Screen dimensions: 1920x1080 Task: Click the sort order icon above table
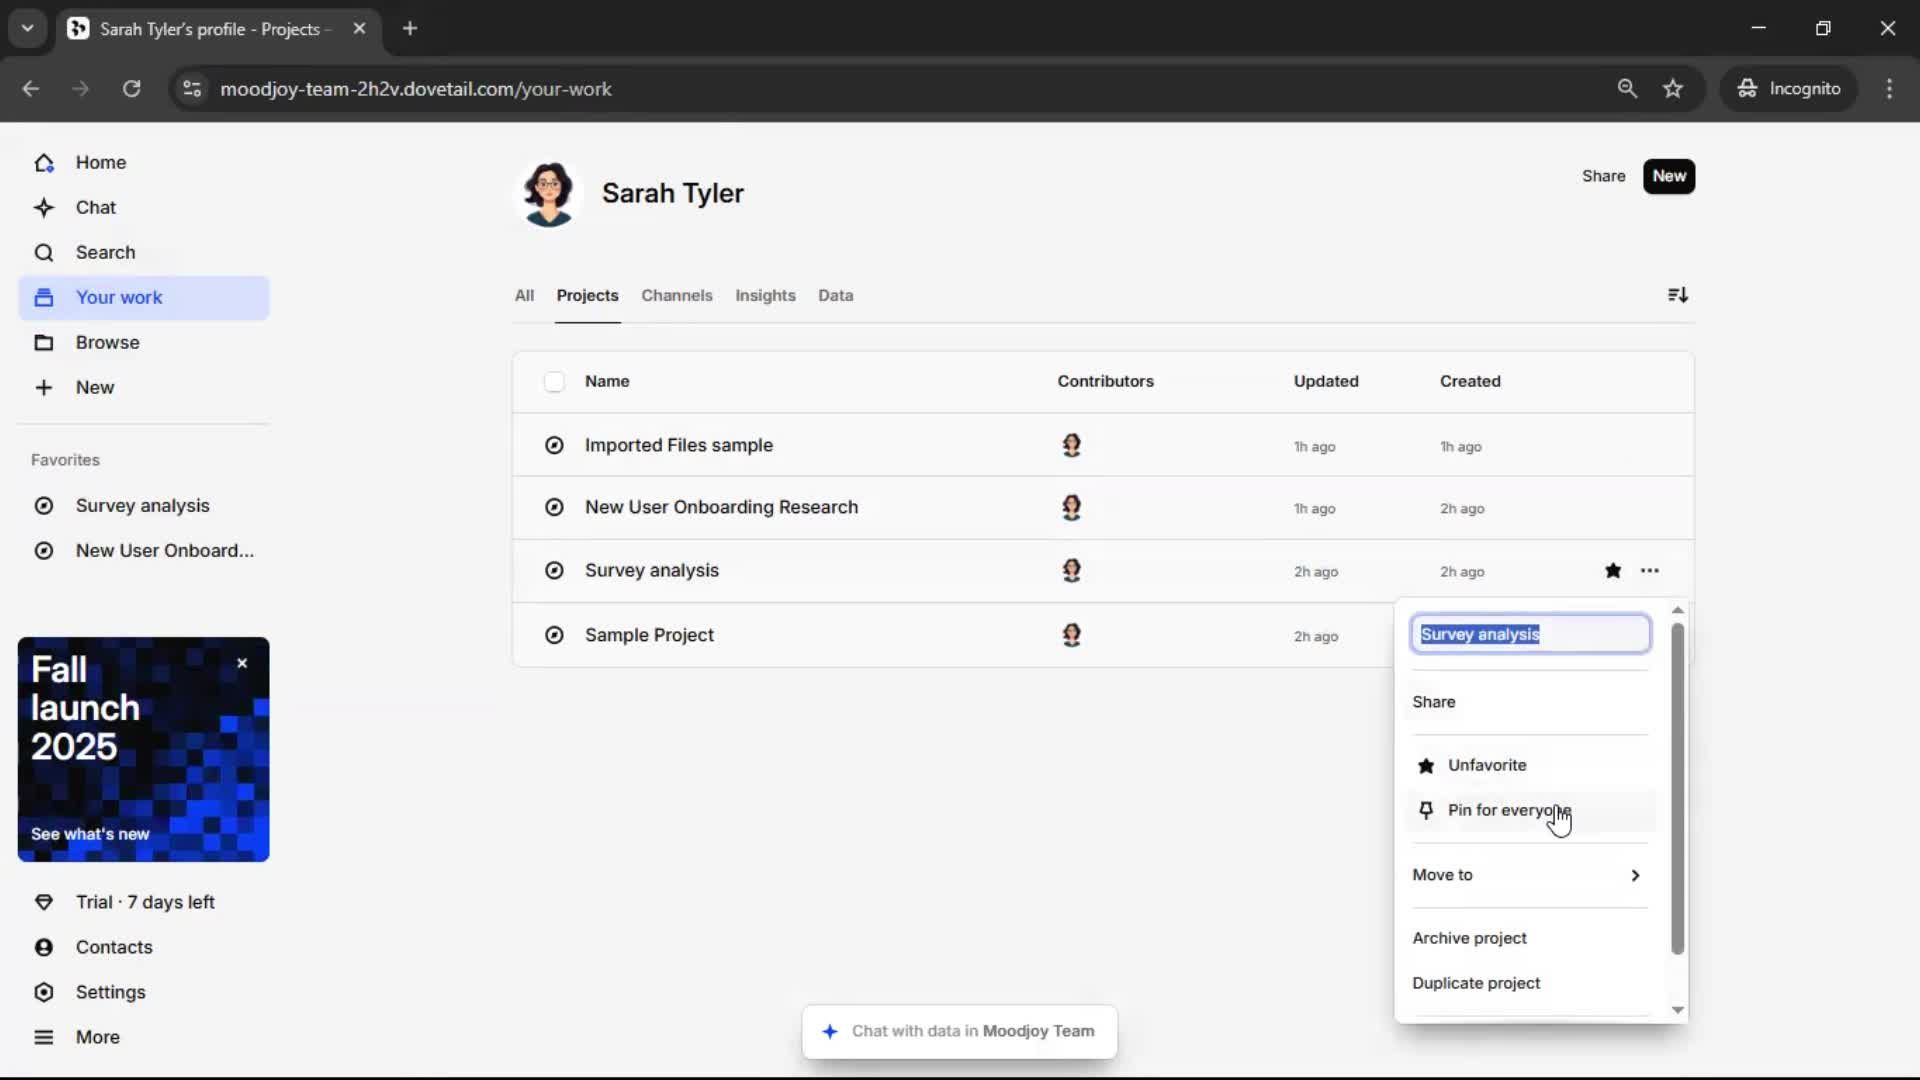point(1677,295)
